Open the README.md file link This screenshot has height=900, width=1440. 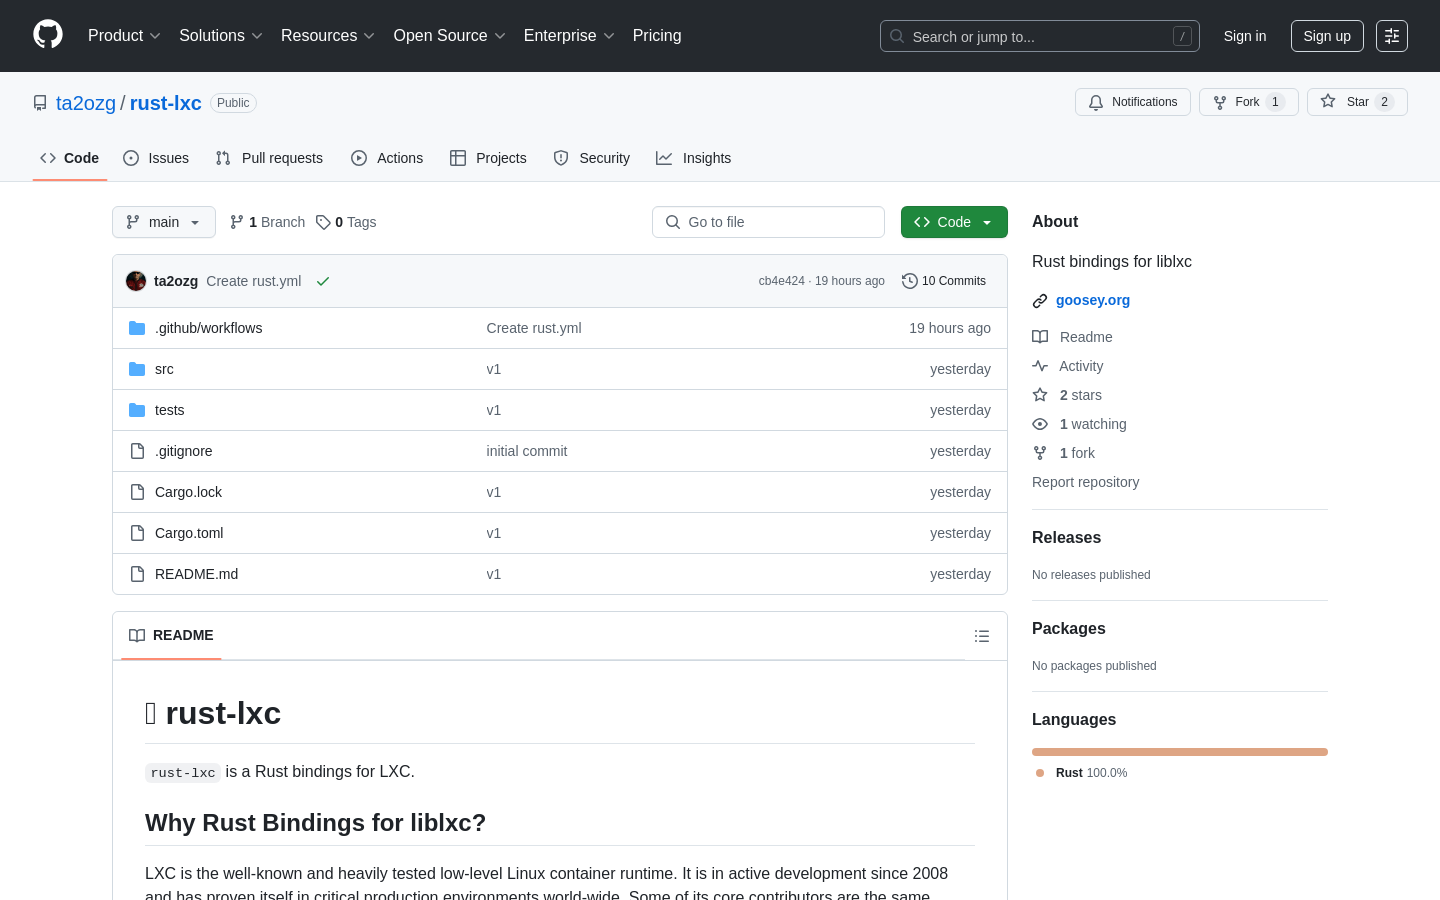point(196,574)
